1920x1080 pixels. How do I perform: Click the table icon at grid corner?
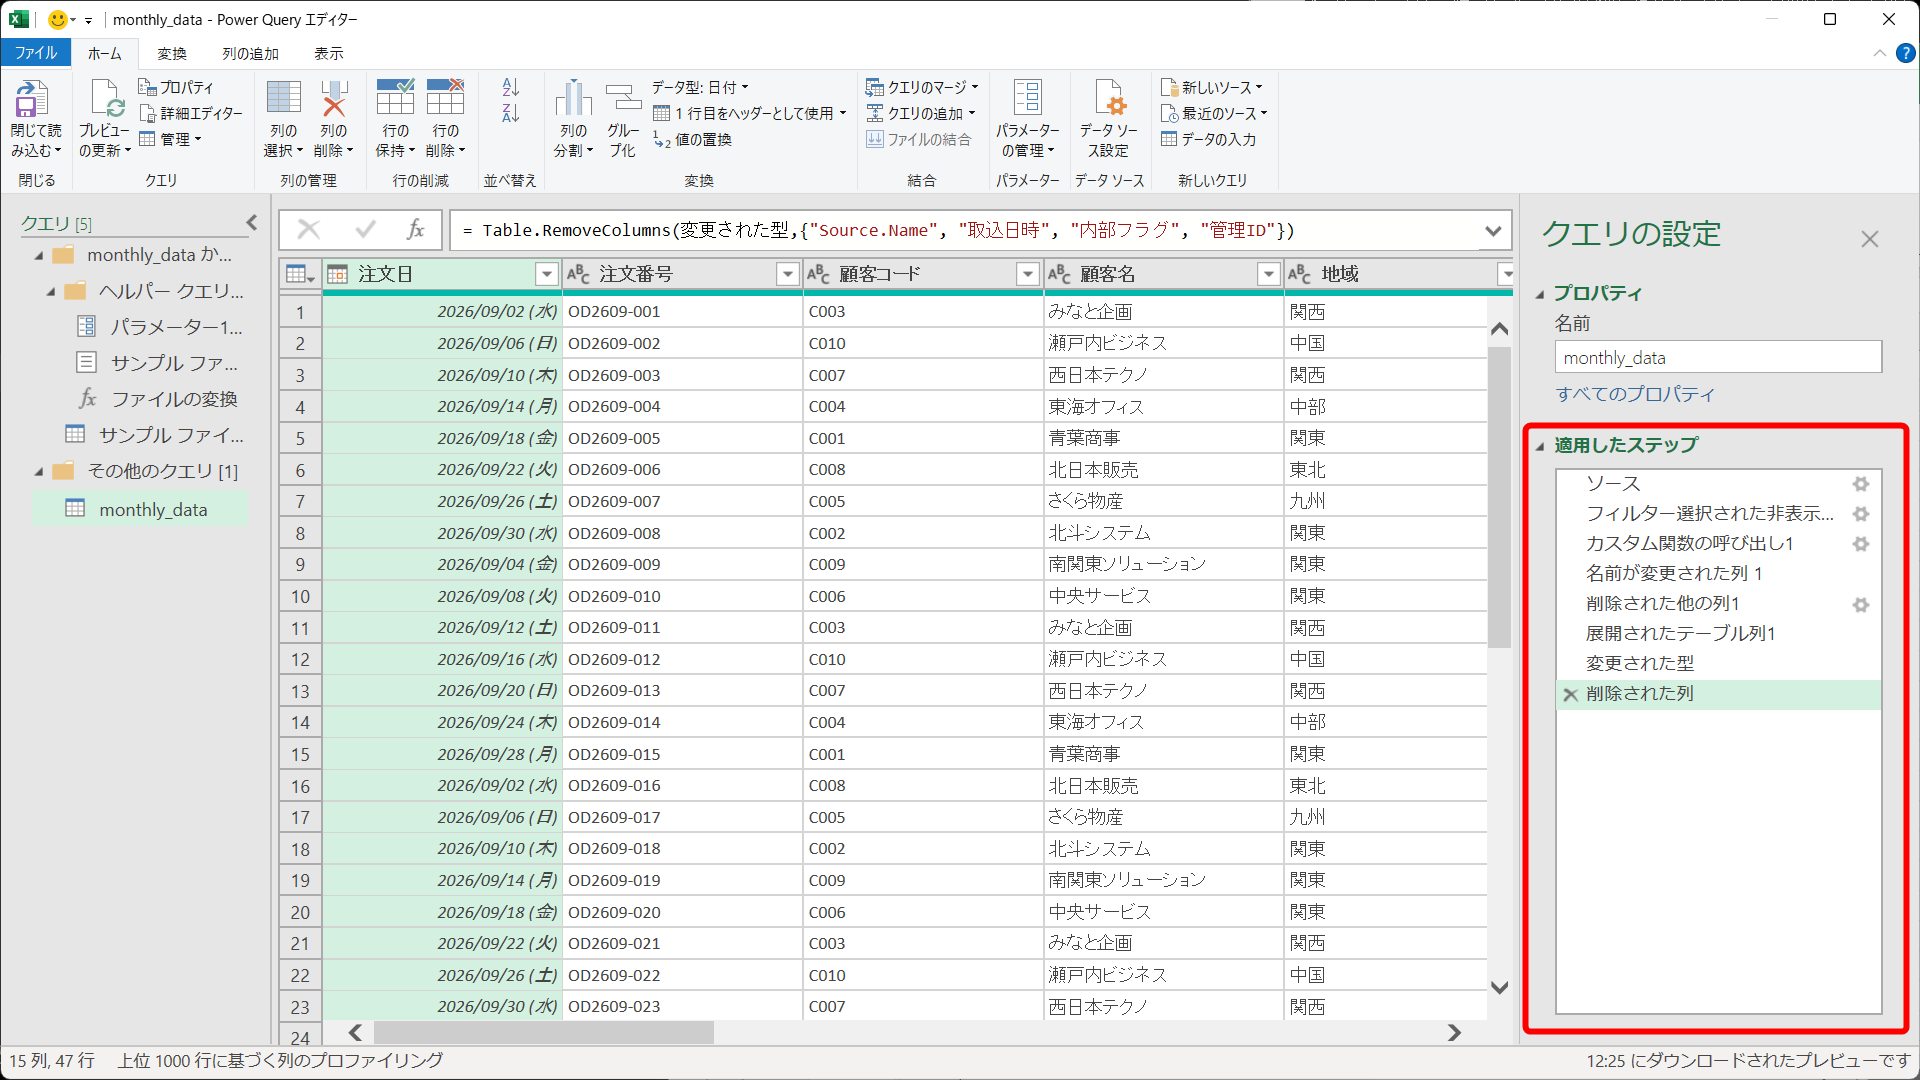click(x=300, y=274)
